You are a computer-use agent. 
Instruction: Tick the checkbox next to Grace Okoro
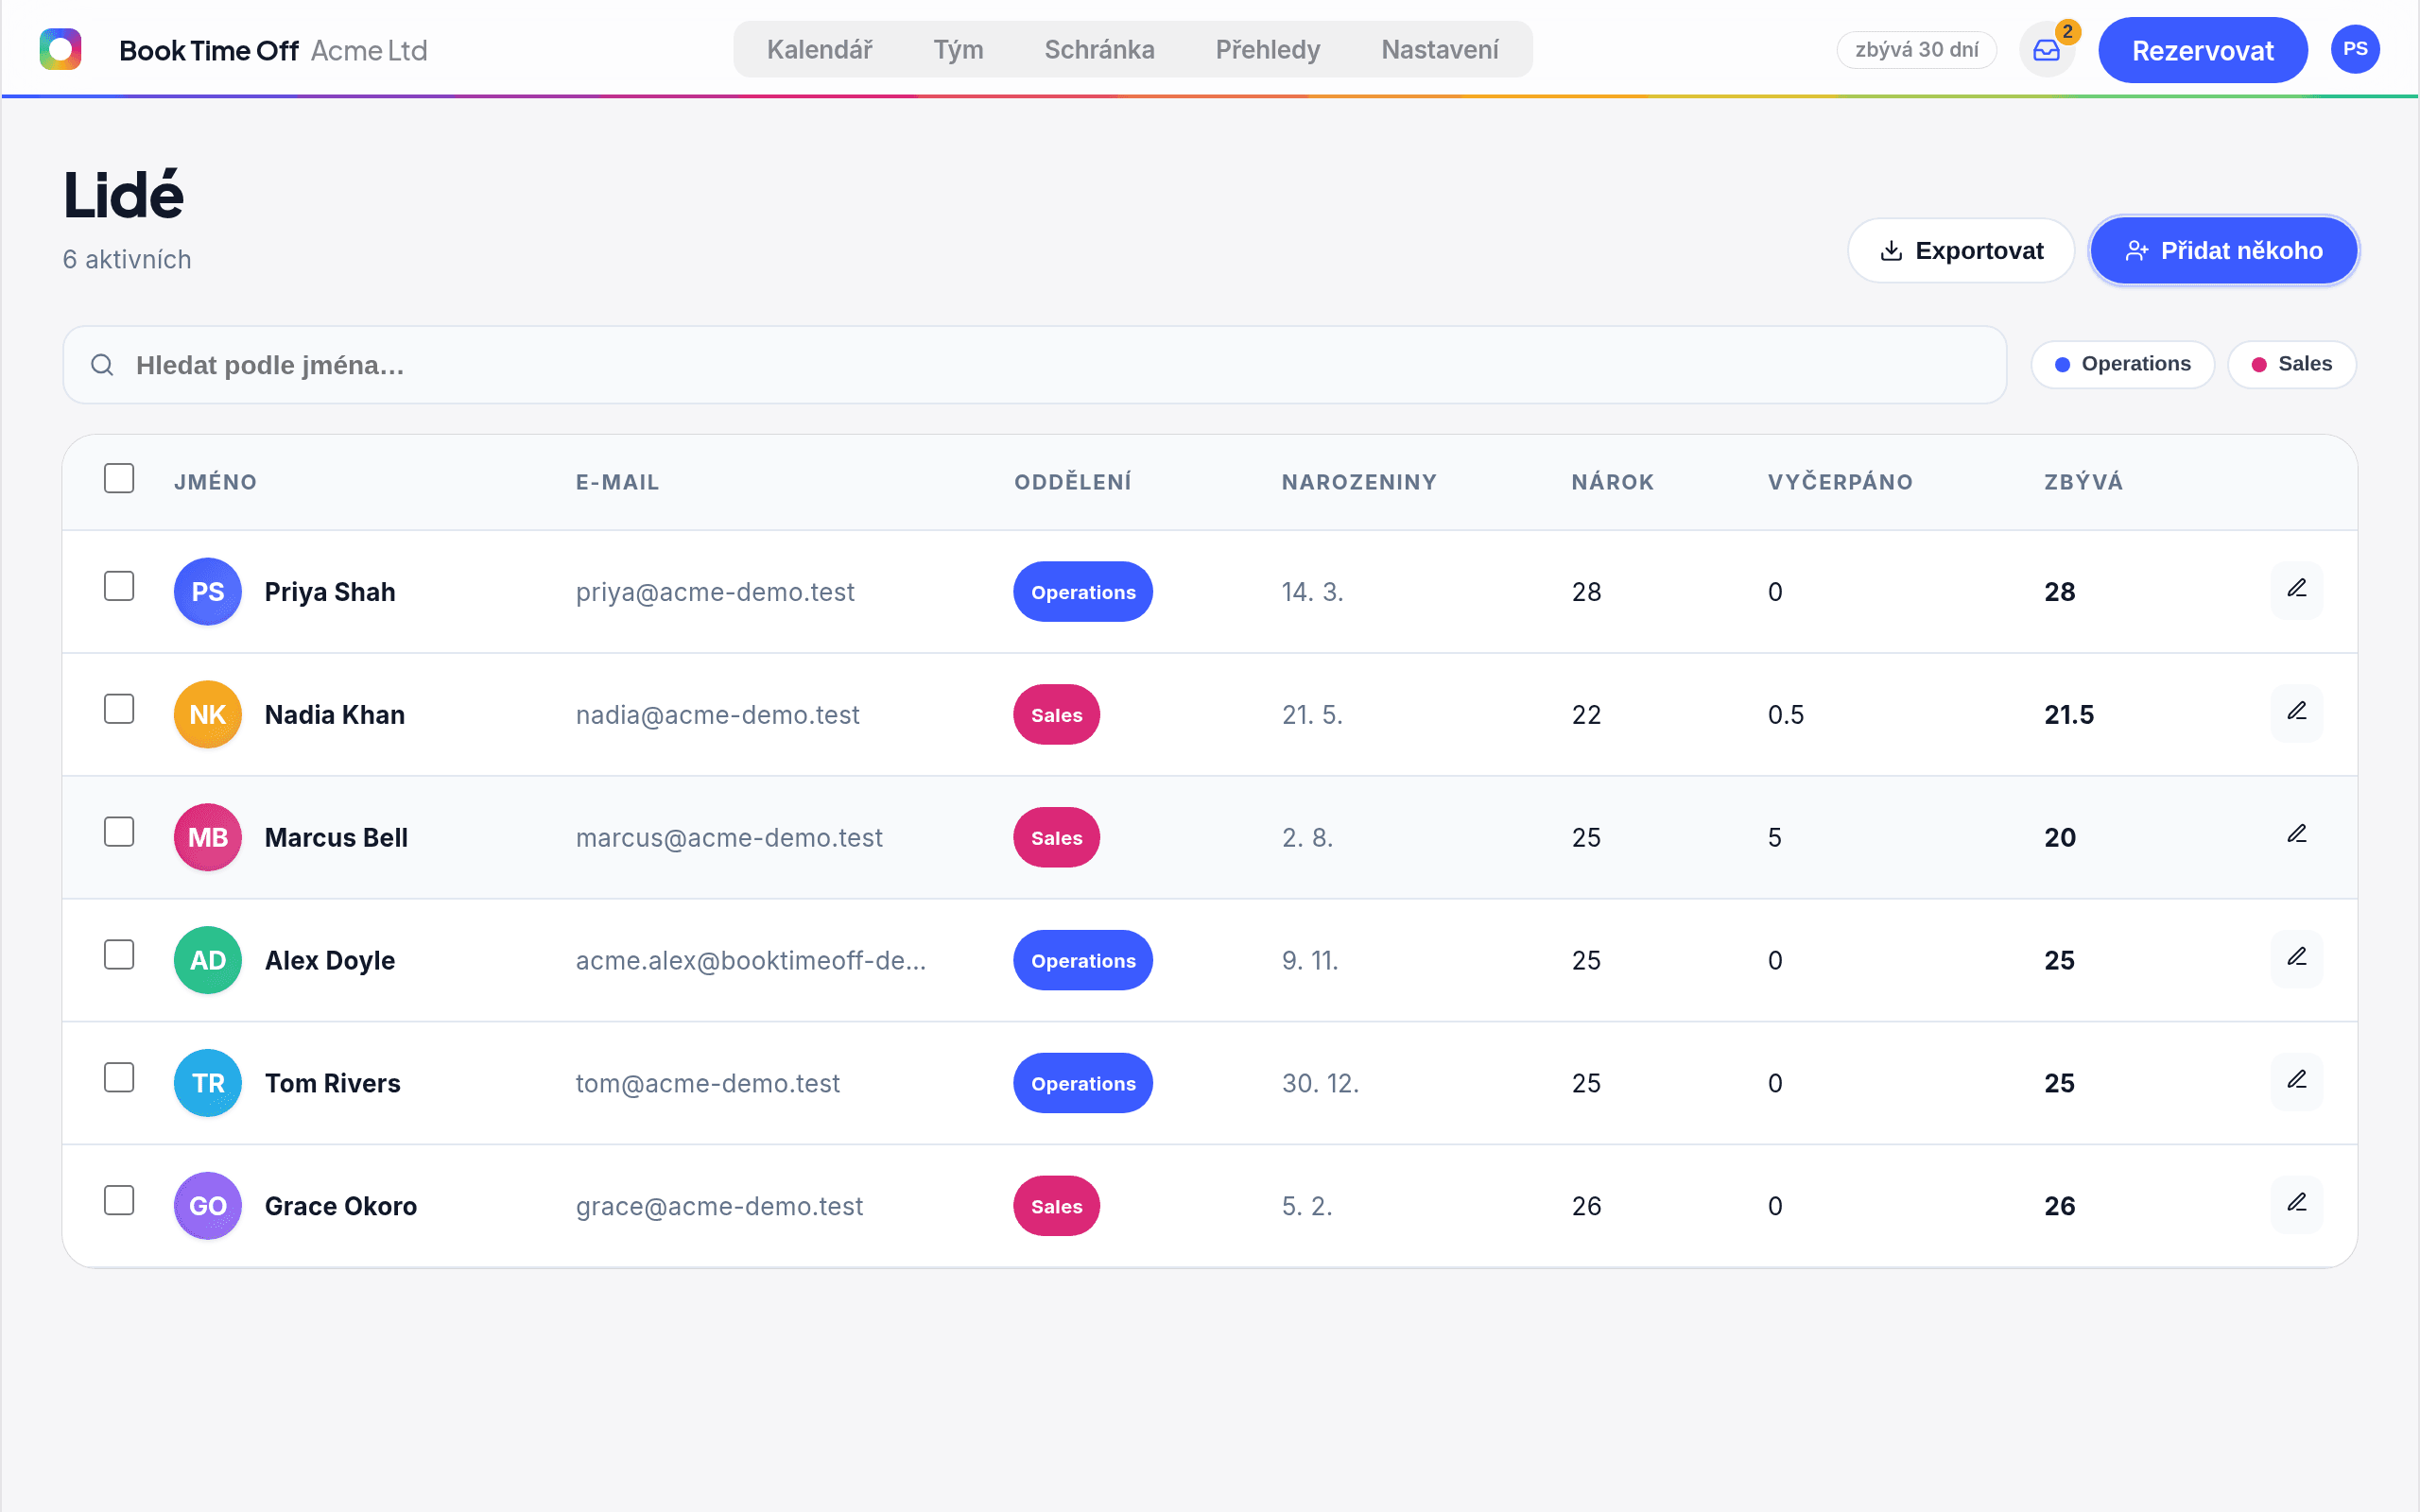pos(119,1200)
